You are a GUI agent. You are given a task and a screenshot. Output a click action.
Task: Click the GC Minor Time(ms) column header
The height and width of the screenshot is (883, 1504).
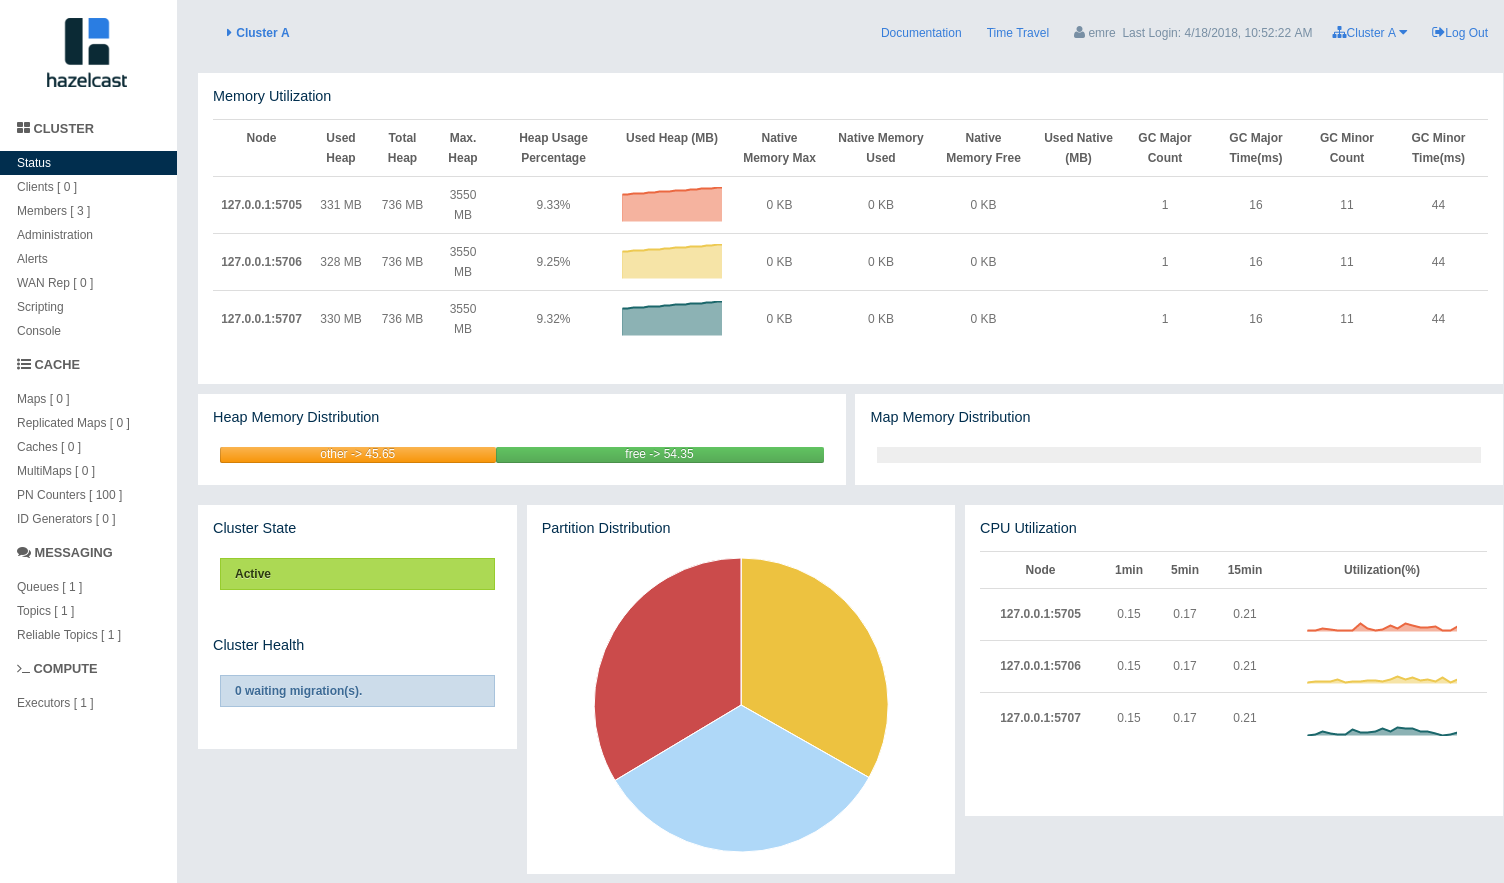coord(1438,148)
